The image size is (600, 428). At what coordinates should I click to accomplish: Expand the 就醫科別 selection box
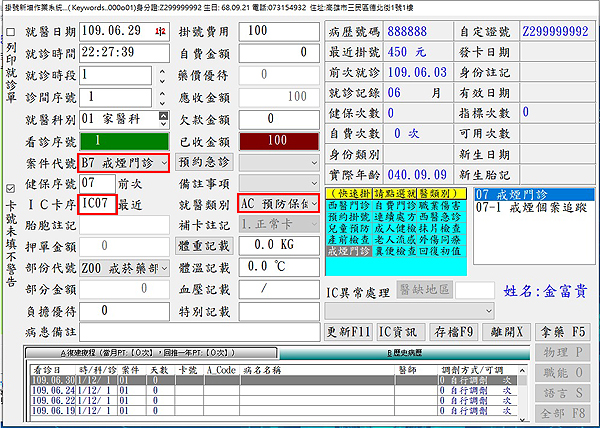[x=161, y=119]
